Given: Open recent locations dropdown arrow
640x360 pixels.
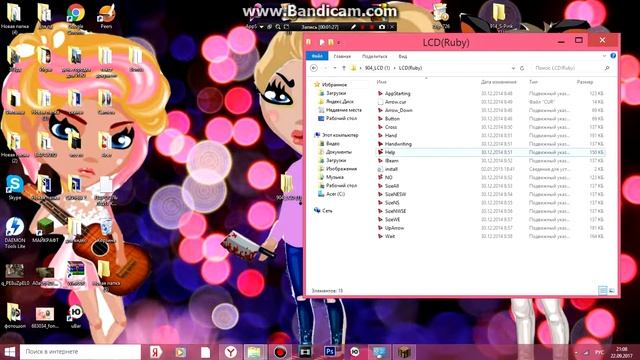Looking at the screenshot, I should [335, 68].
